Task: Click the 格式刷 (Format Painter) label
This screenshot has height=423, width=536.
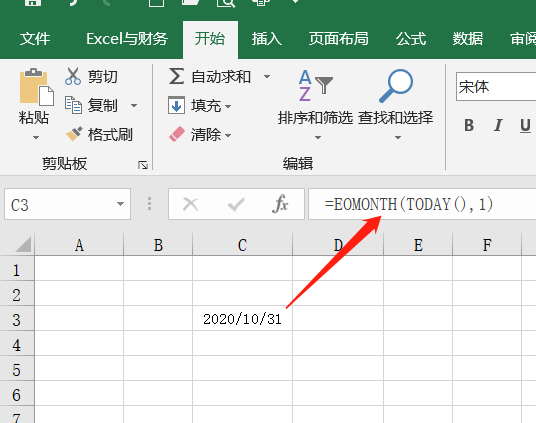Action: pyautogui.click(x=110, y=134)
